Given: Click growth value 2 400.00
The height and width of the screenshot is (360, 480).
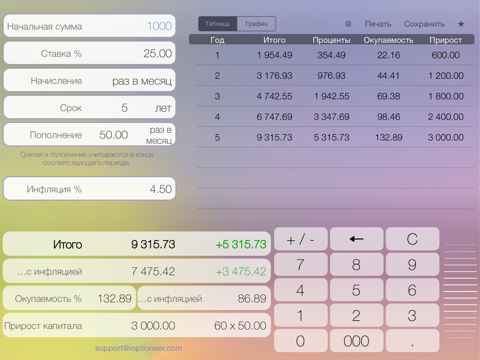Looking at the screenshot, I should tap(446, 117).
